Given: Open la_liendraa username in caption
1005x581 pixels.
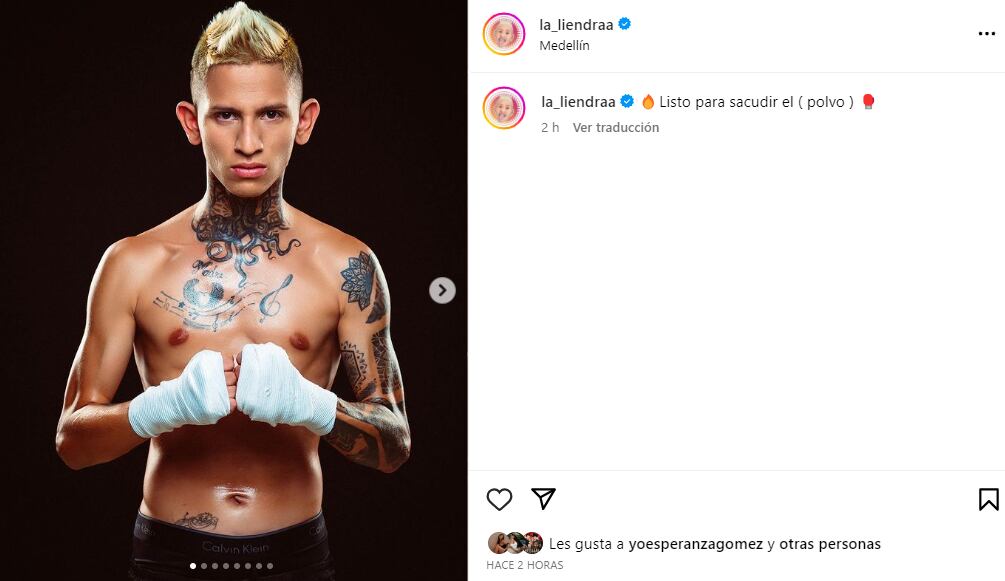Looking at the screenshot, I should pyautogui.click(x=578, y=102).
